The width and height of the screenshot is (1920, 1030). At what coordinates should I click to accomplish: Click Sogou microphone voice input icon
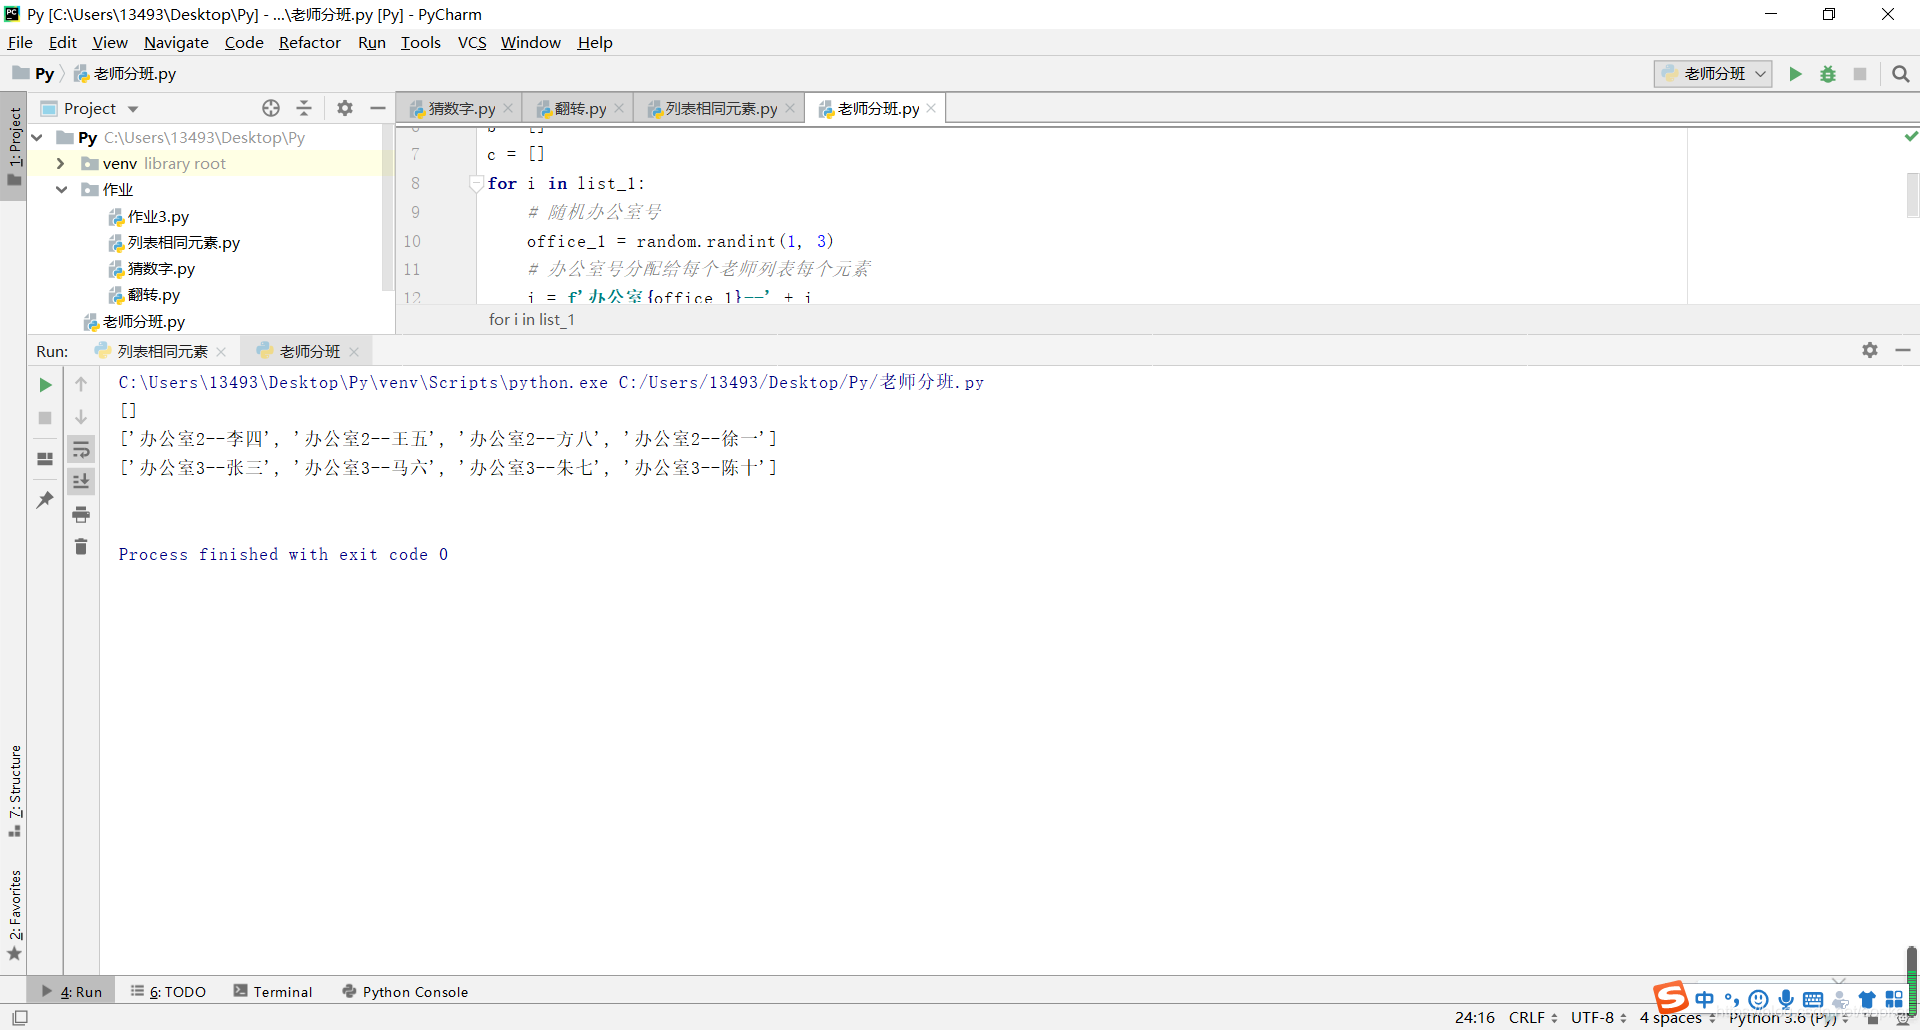click(x=1786, y=999)
